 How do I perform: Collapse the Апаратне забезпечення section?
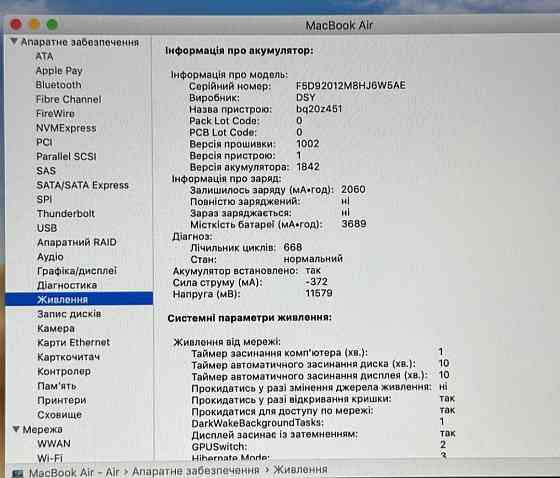pos(14,42)
